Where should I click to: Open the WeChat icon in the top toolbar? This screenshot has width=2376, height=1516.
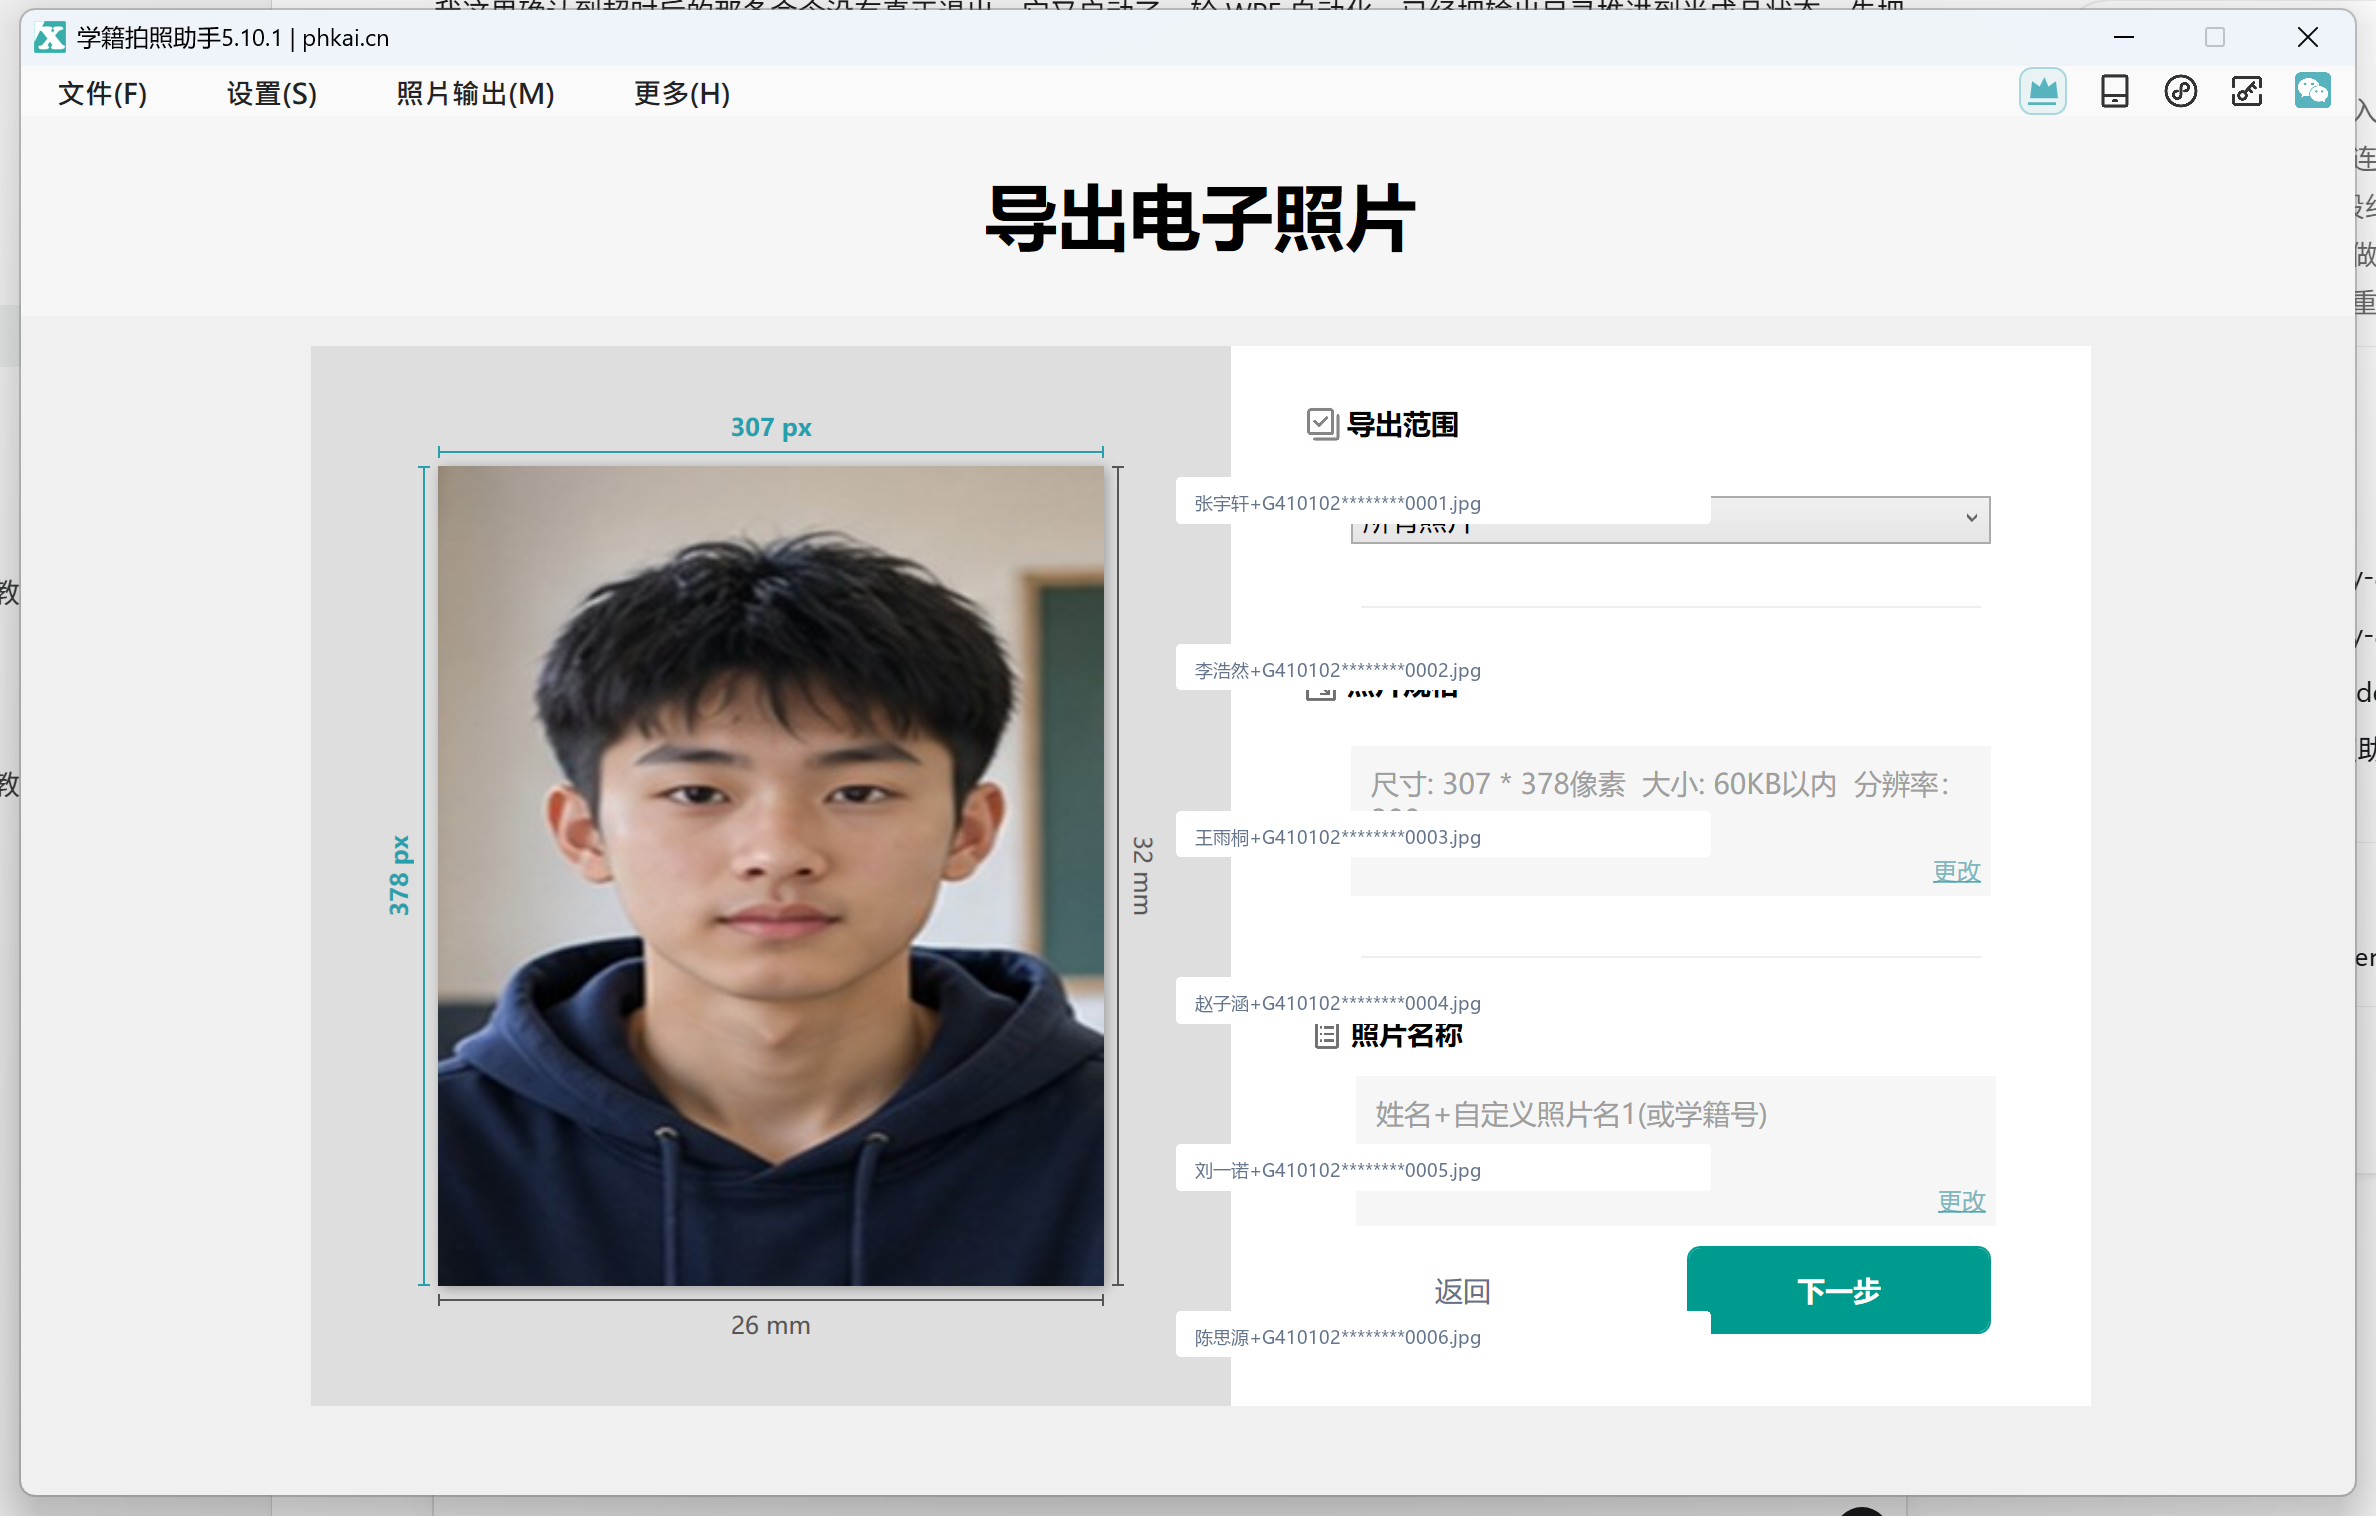(2312, 92)
